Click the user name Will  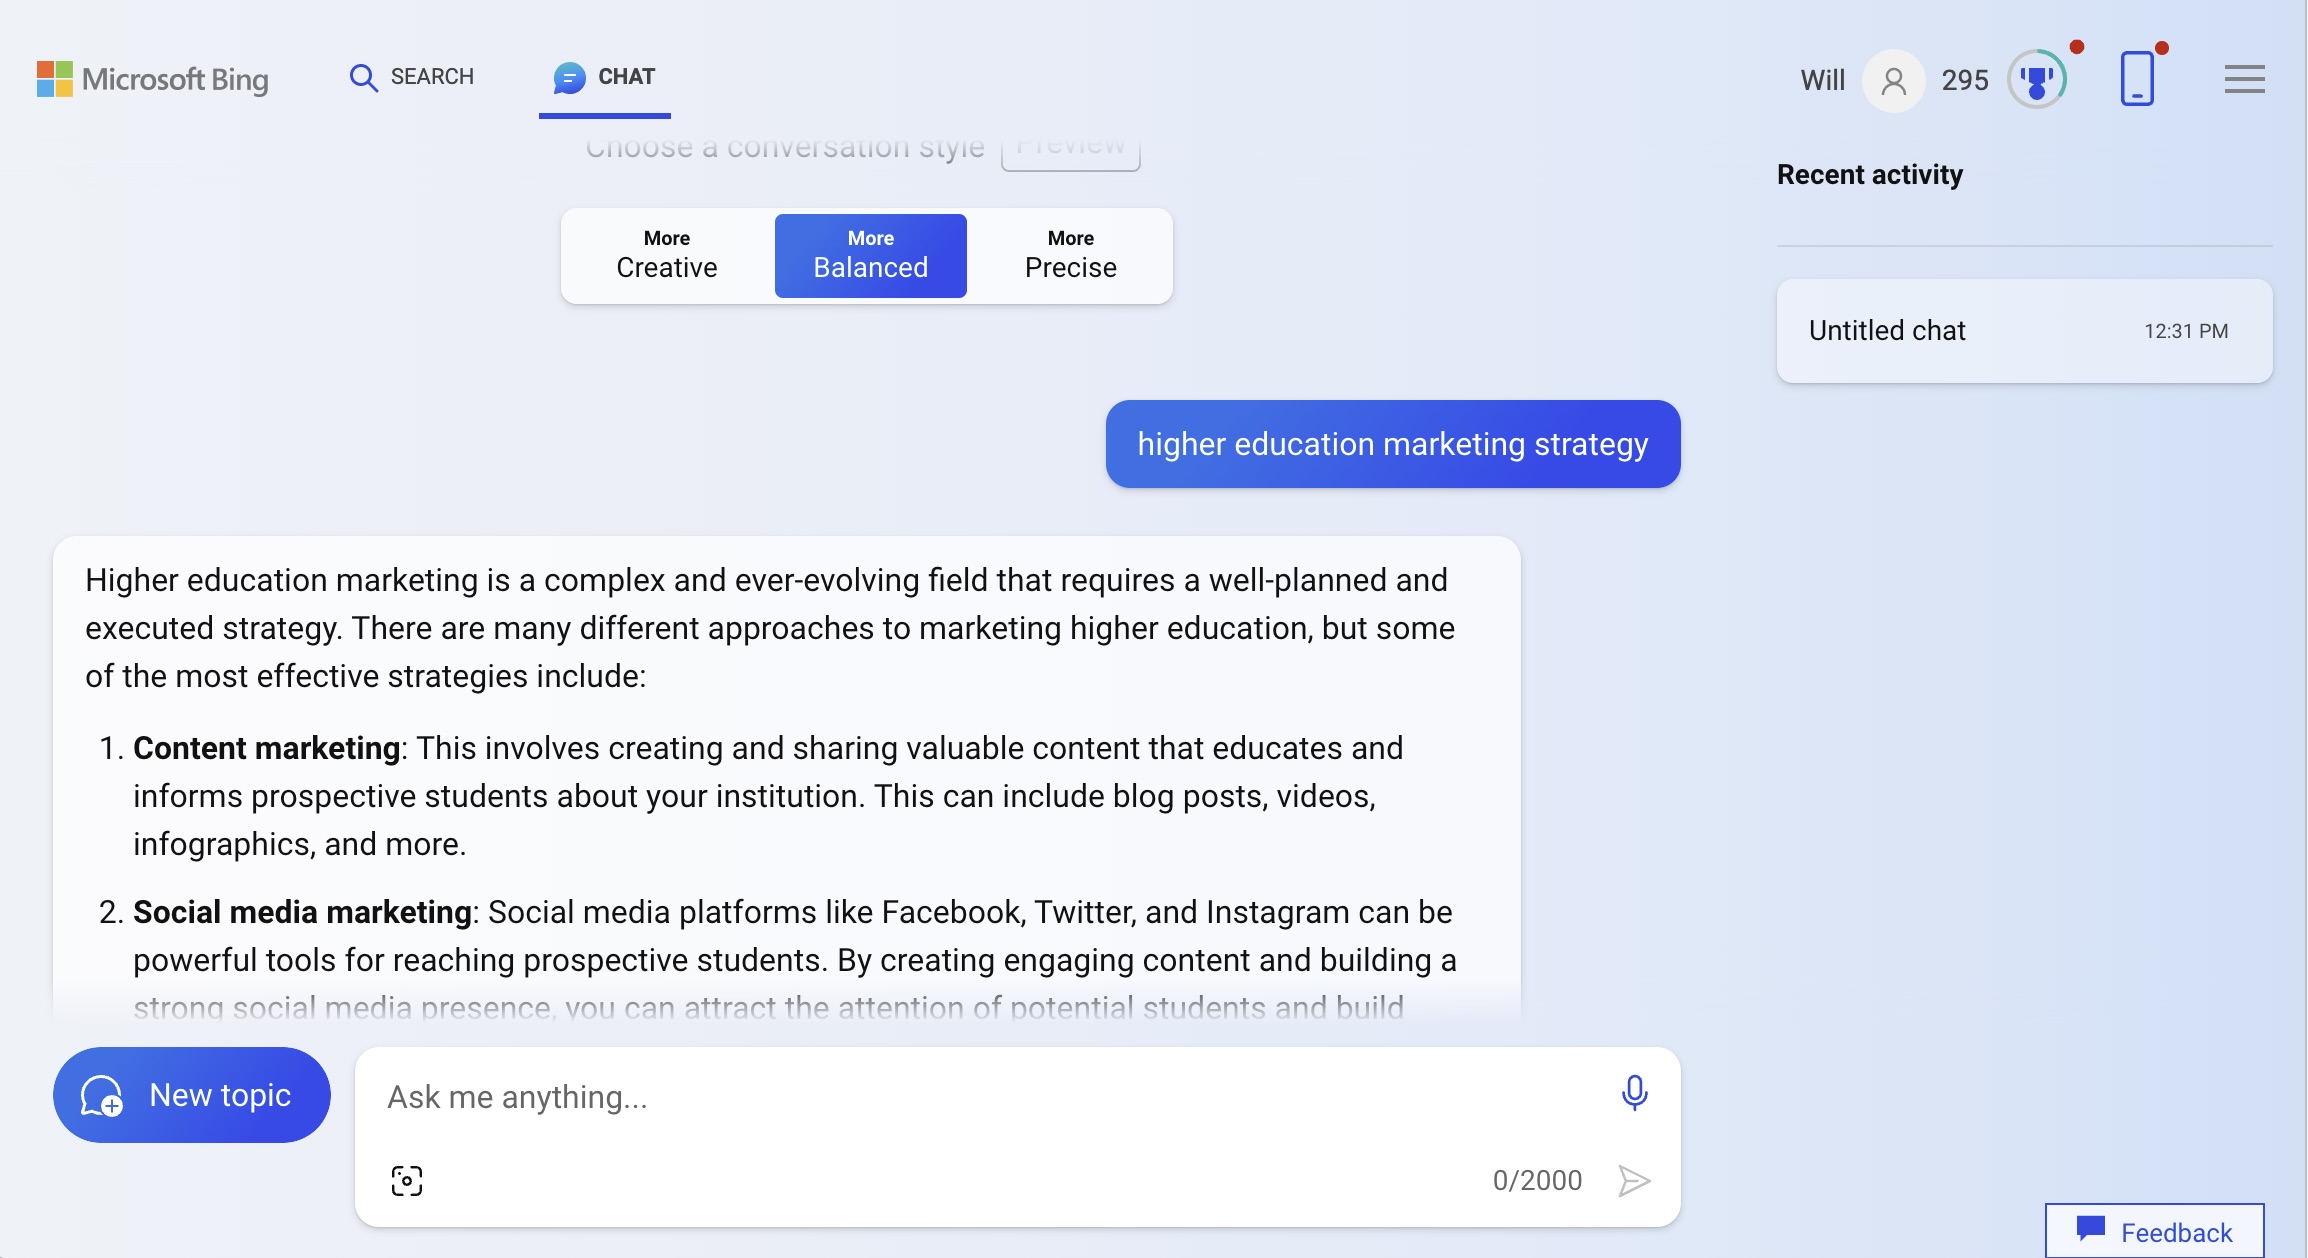1822,80
